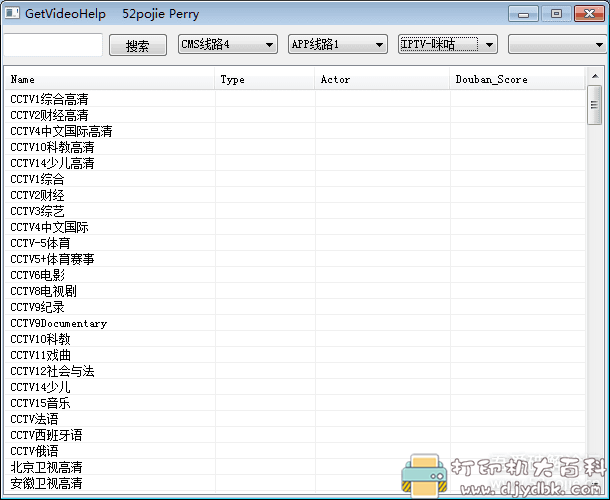Open the APP线路1 dropdown

[338, 44]
